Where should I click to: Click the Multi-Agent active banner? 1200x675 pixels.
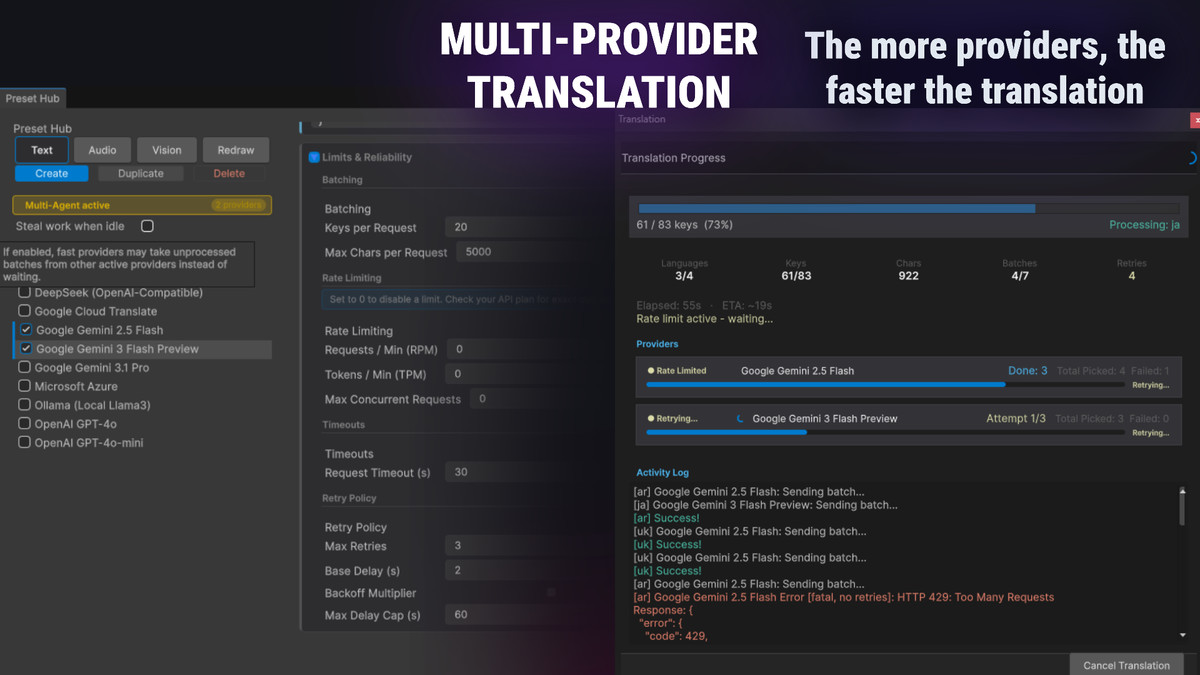(x=142, y=205)
